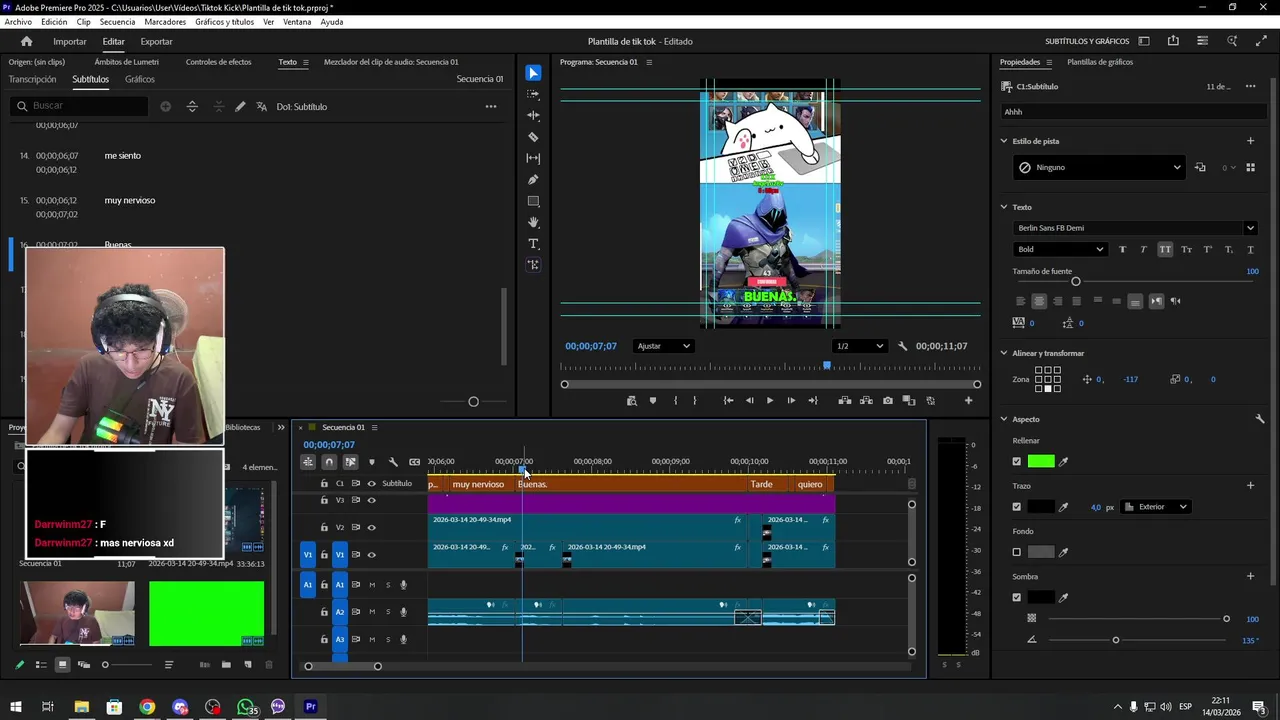Switch to the Gráficos tab

pos(140,79)
